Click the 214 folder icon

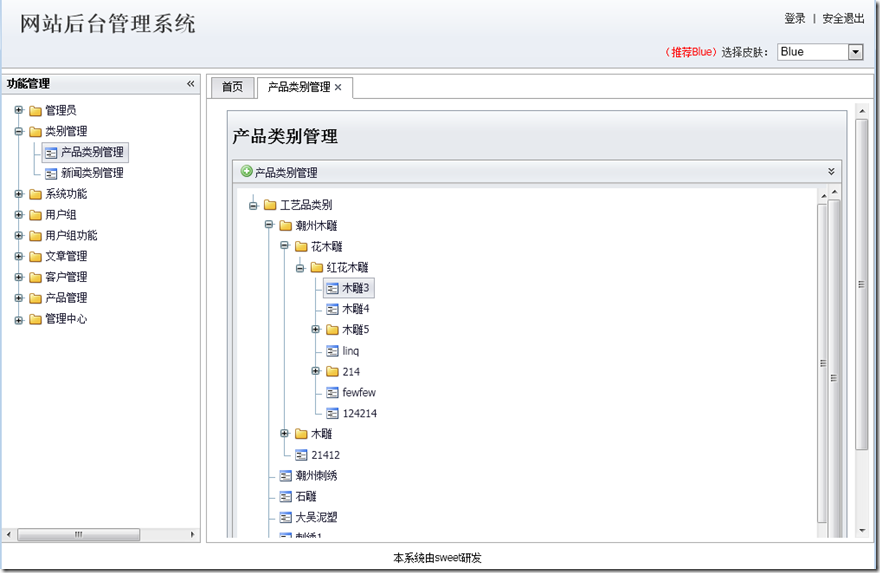point(332,372)
